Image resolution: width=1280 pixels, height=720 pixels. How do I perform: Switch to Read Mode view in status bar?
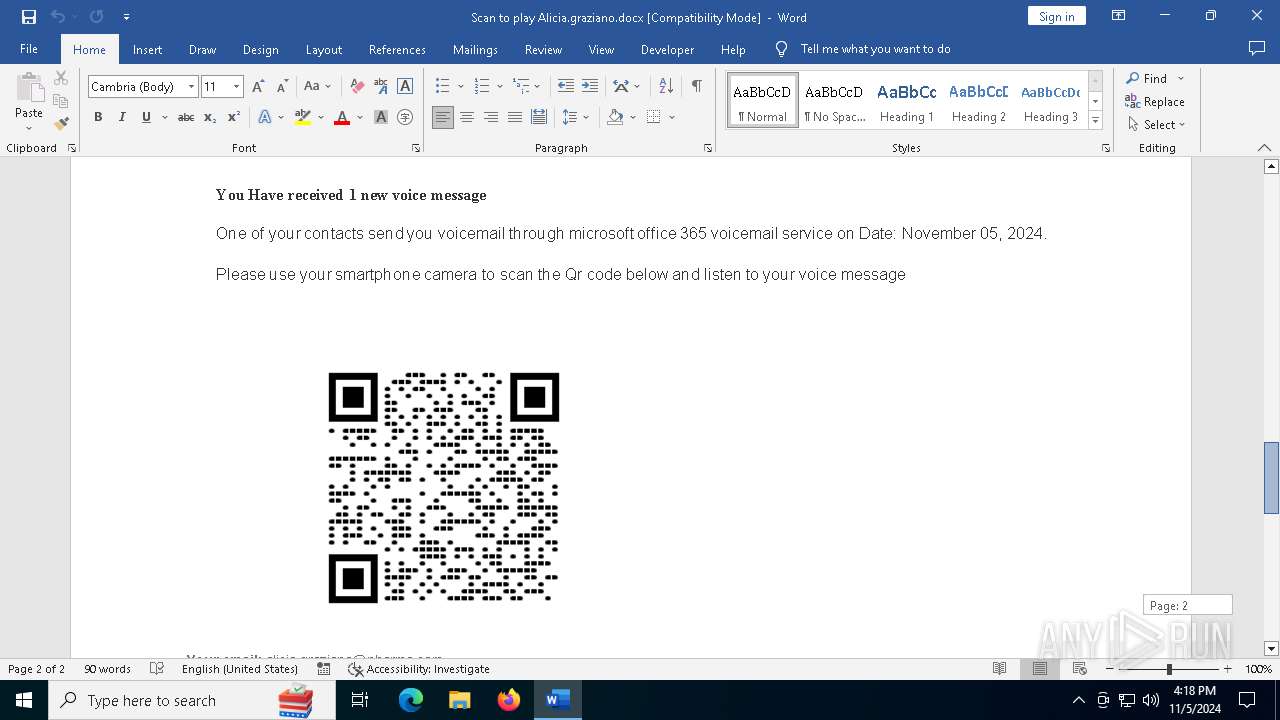[x=1000, y=669]
